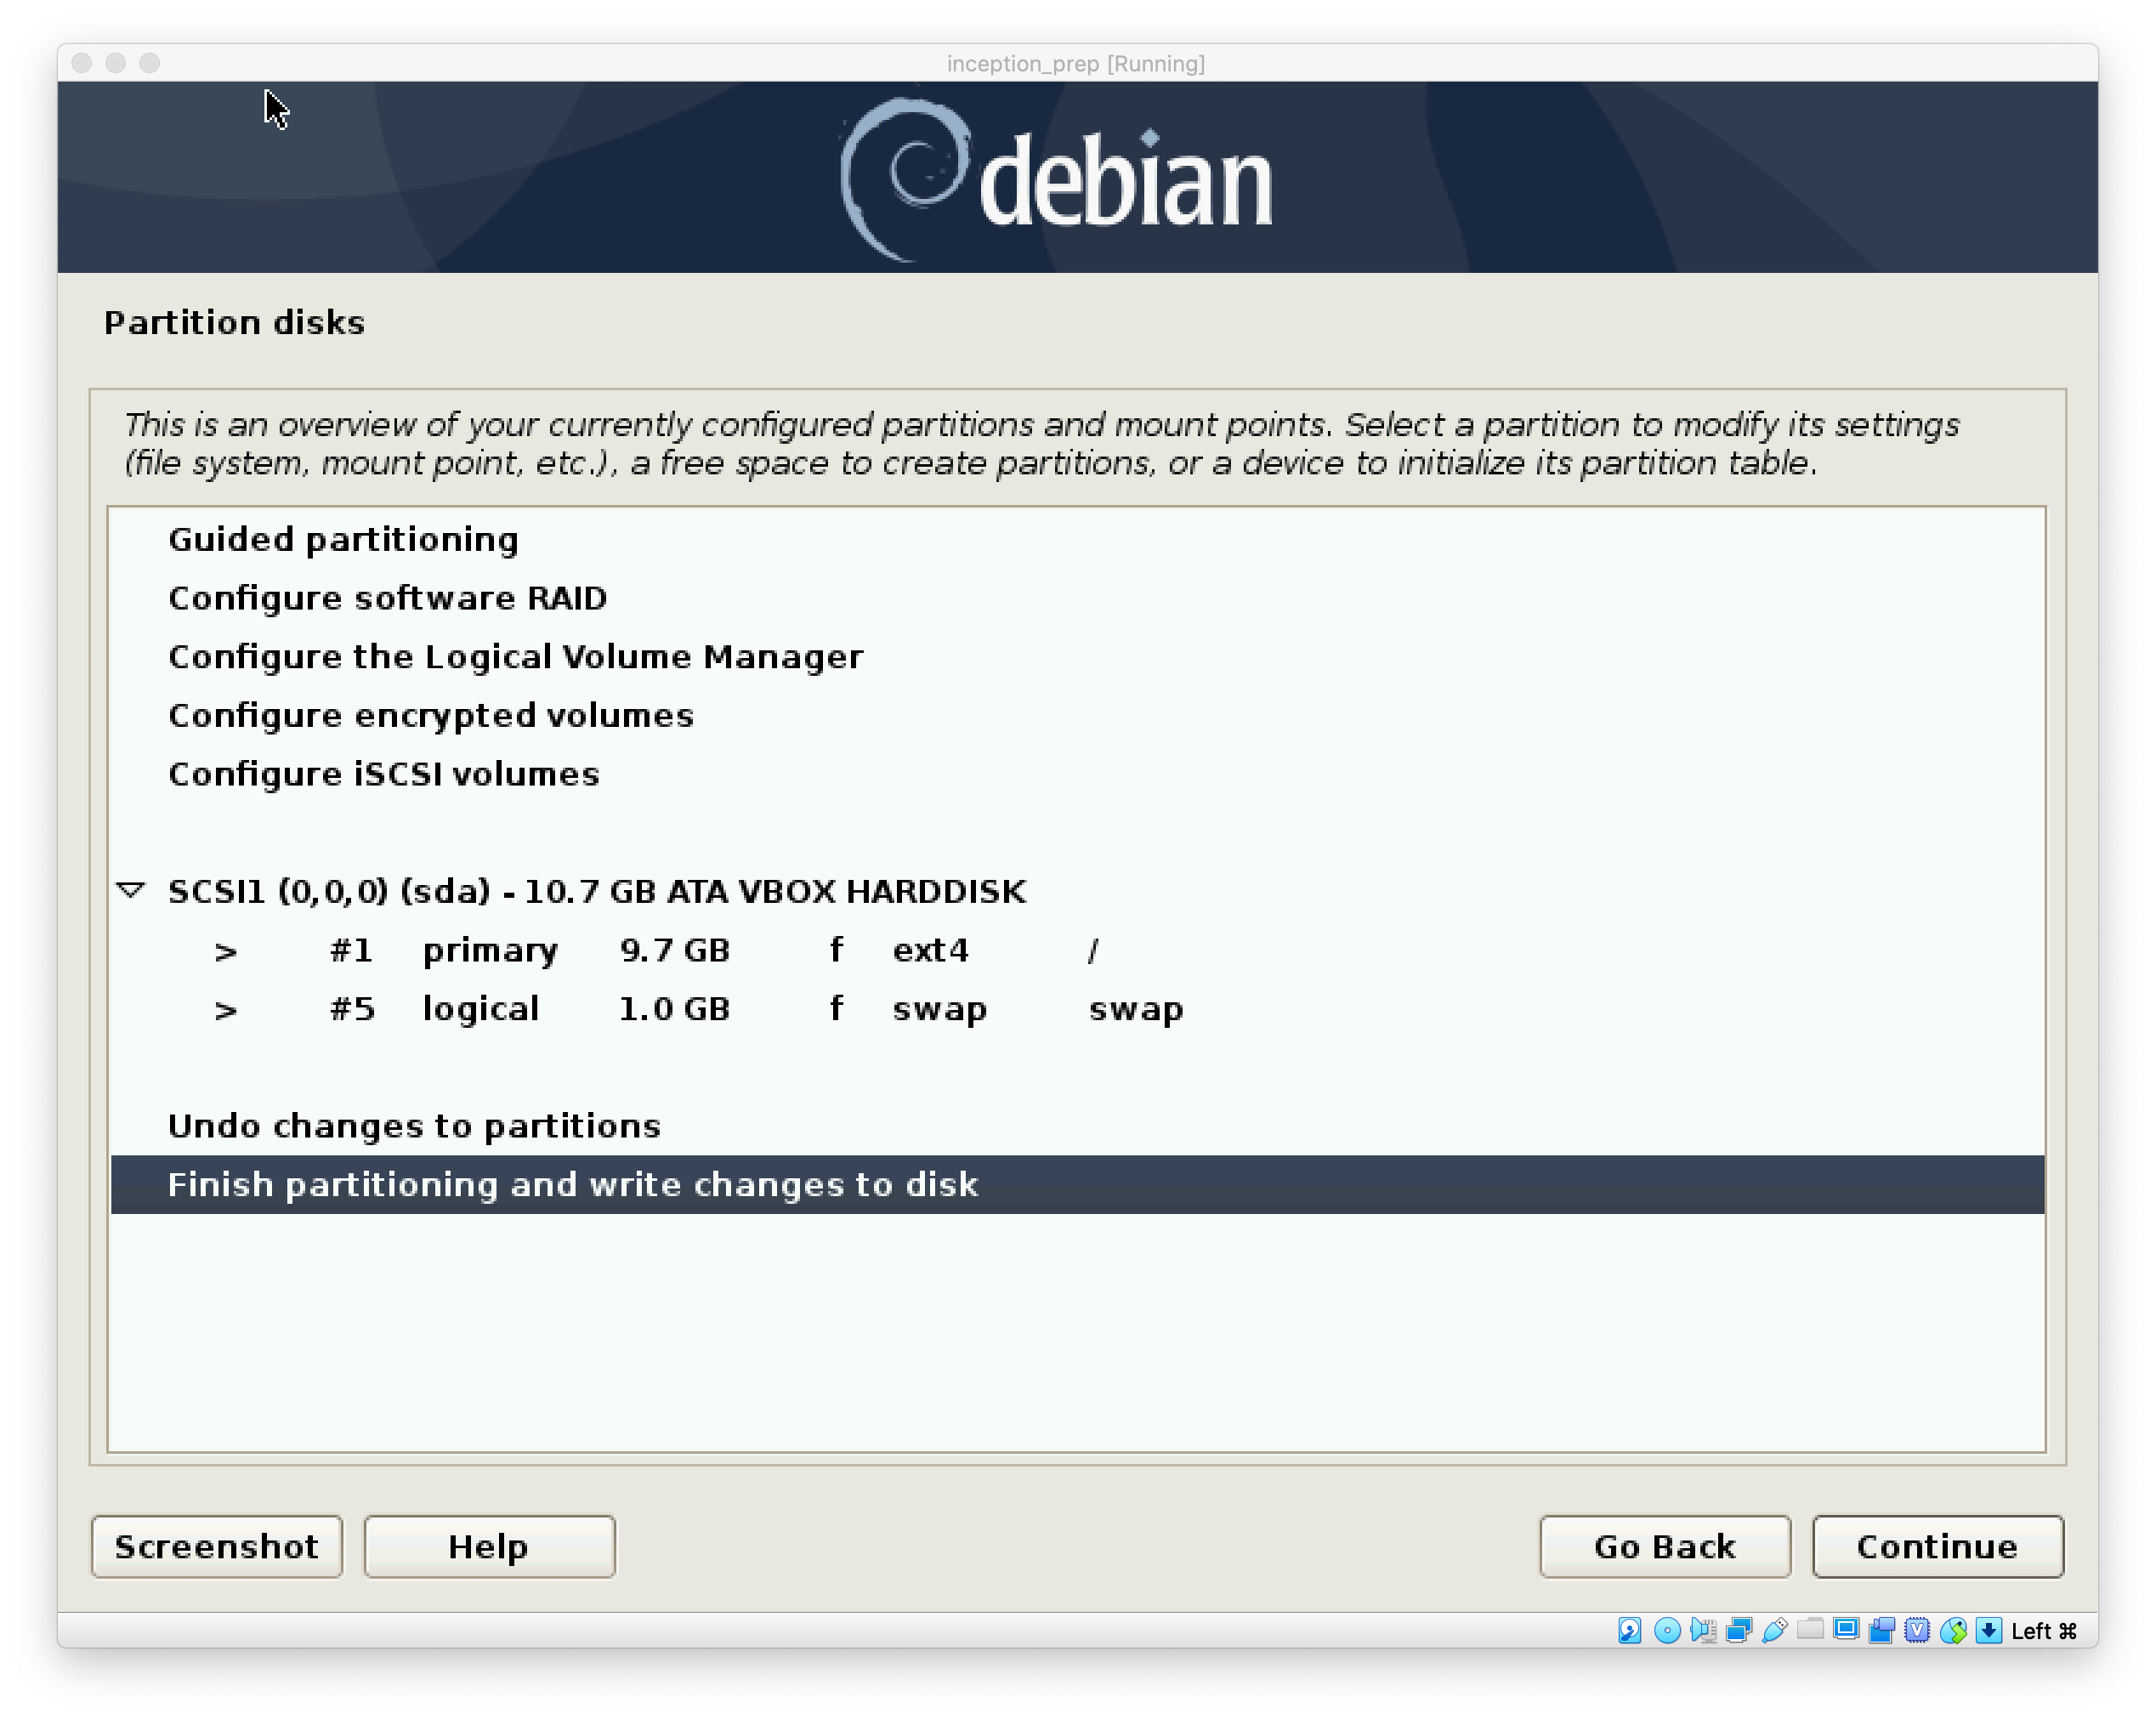Select Finish partitioning and write changes to disk
This screenshot has height=1719, width=2156.
1077,1185
